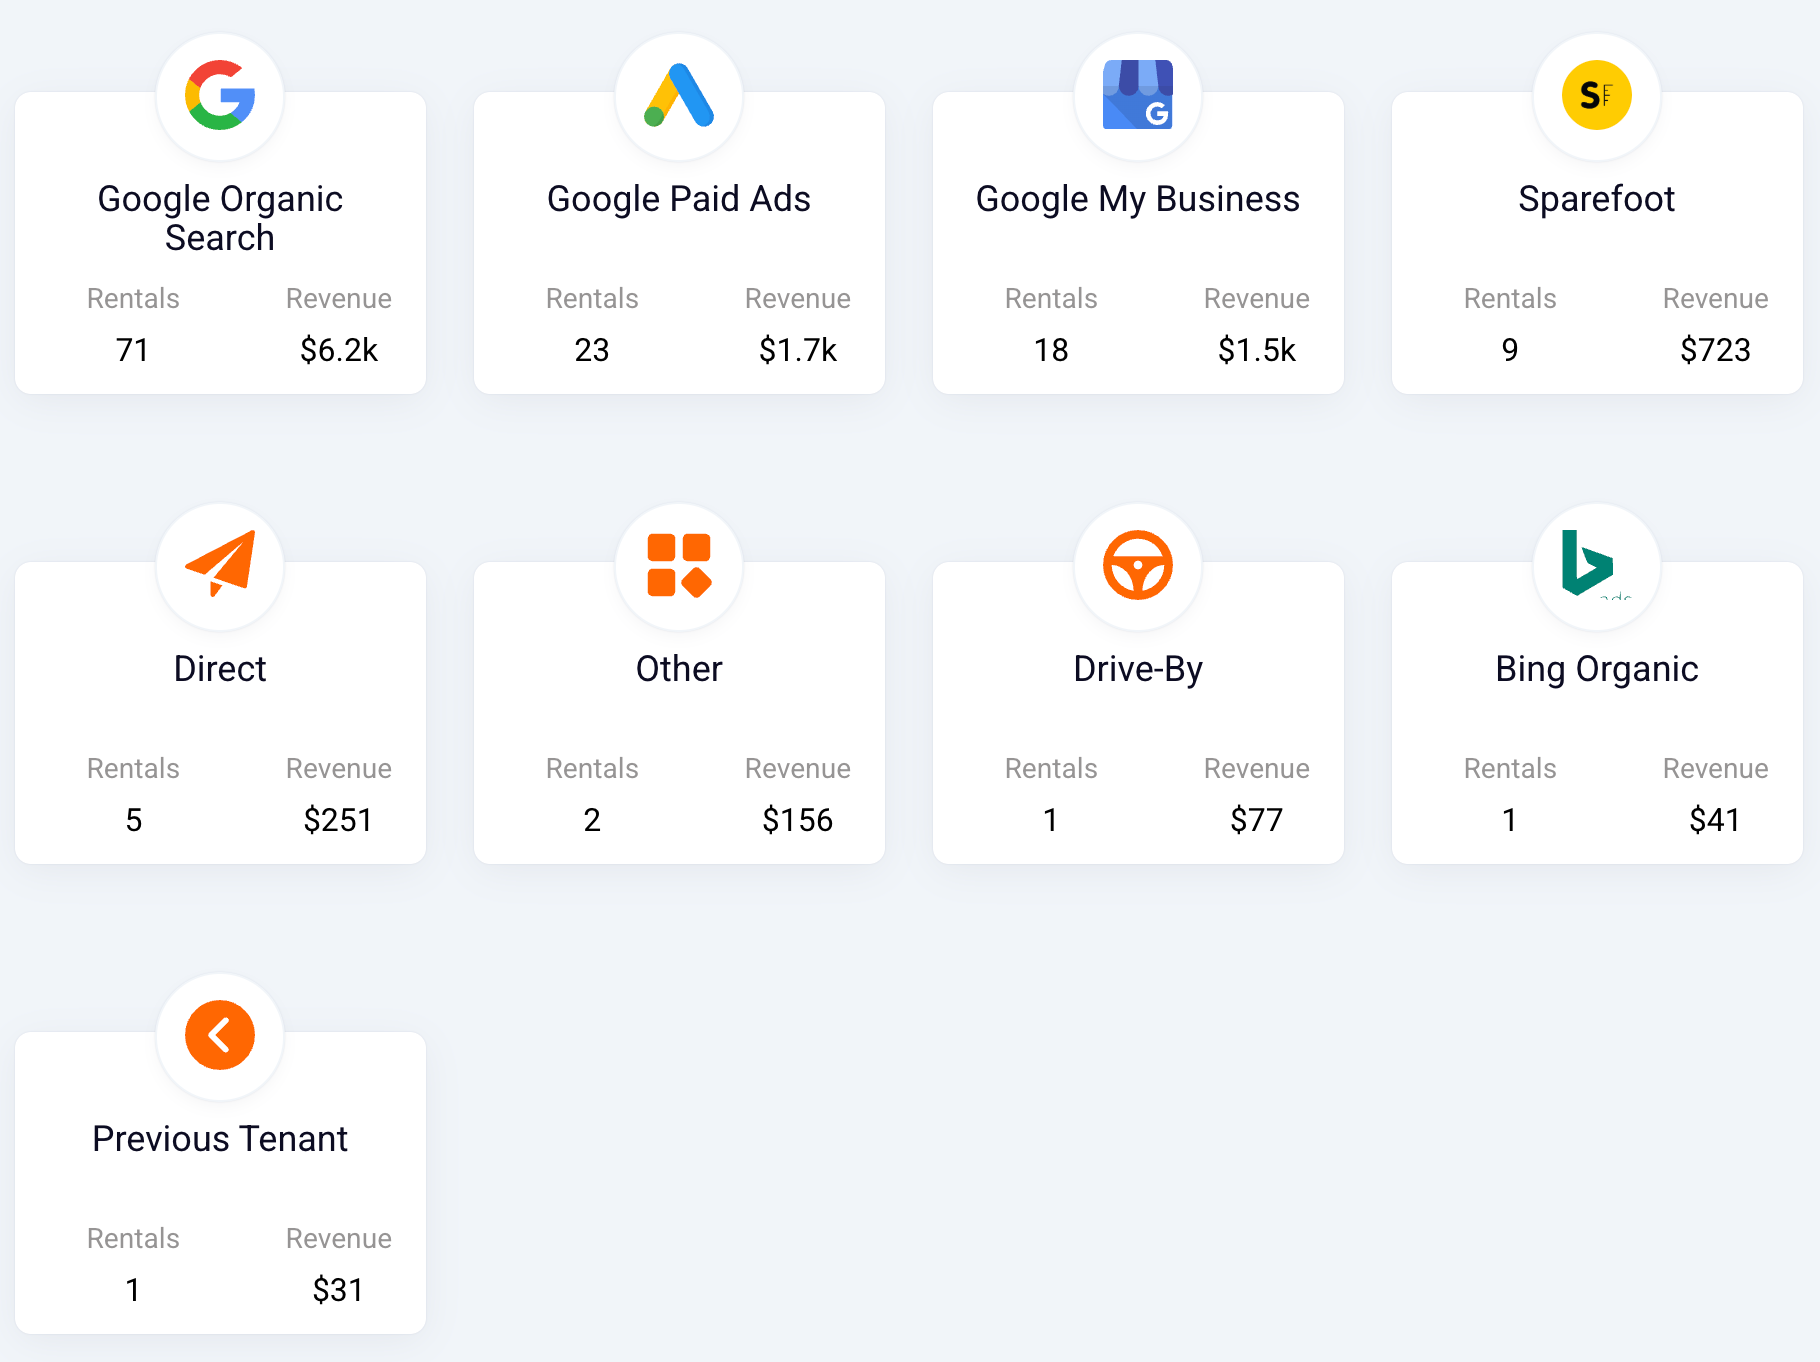Click the Google Paid Ads logo
Viewport: 1820px width, 1362px height.
679,96
